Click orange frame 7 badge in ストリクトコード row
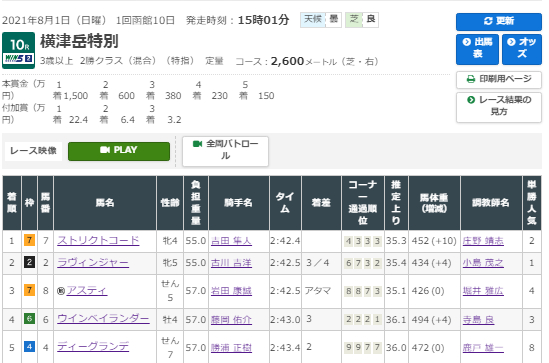Image resolution: width=549 pixels, height=363 pixels. [x=29, y=240]
